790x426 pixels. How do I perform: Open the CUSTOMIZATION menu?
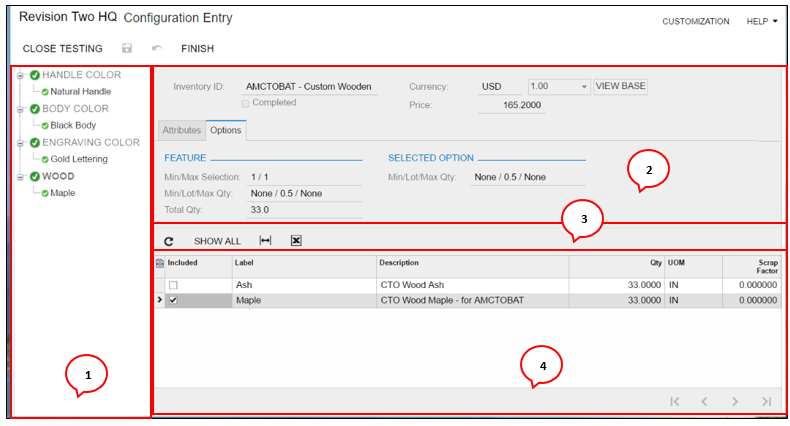695,21
